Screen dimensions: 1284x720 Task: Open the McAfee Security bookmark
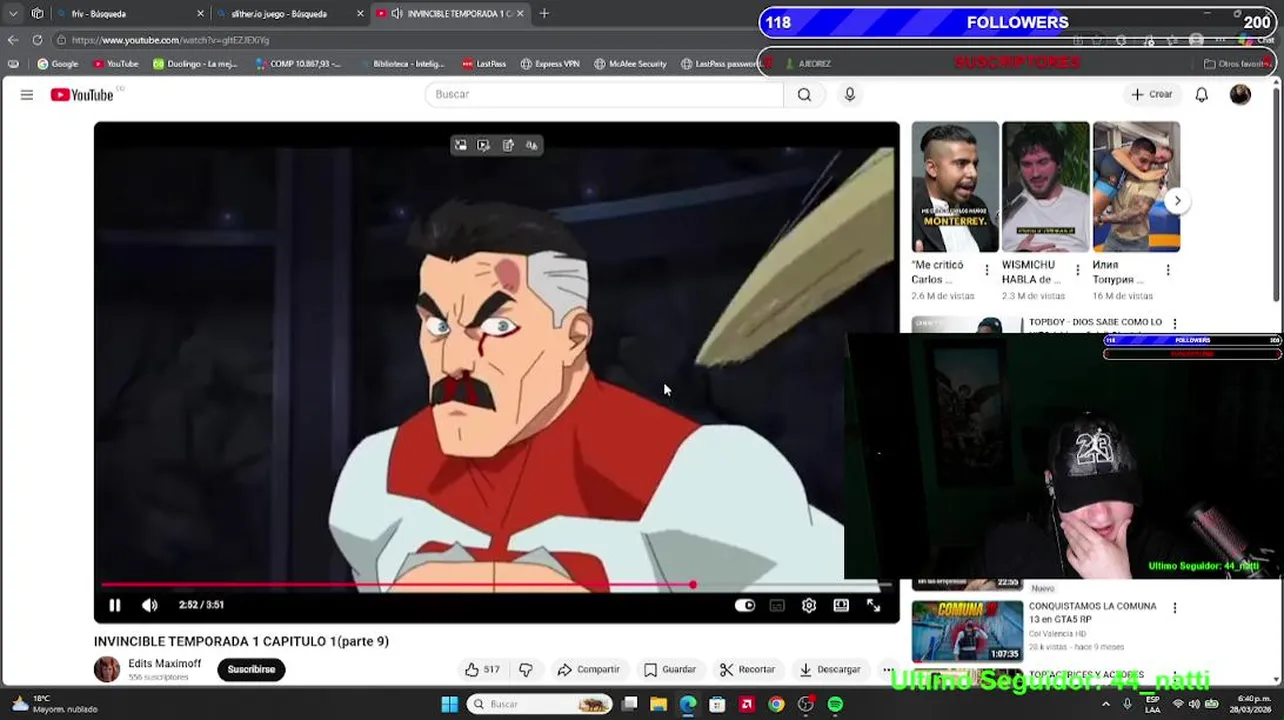tap(630, 64)
